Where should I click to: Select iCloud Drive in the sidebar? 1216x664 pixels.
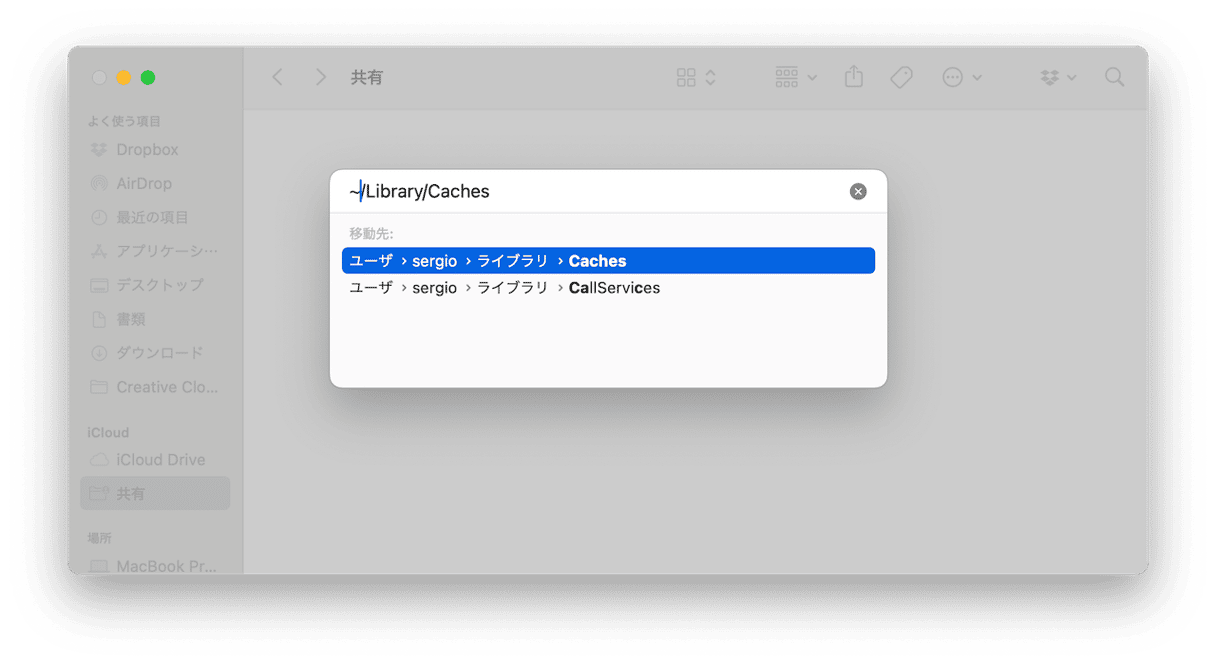click(160, 460)
